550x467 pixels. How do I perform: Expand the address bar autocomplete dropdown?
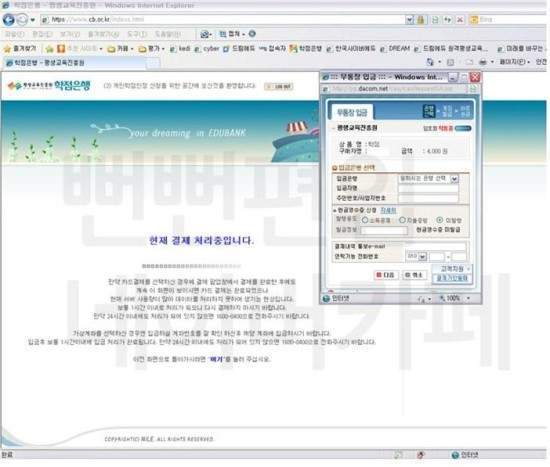409,20
